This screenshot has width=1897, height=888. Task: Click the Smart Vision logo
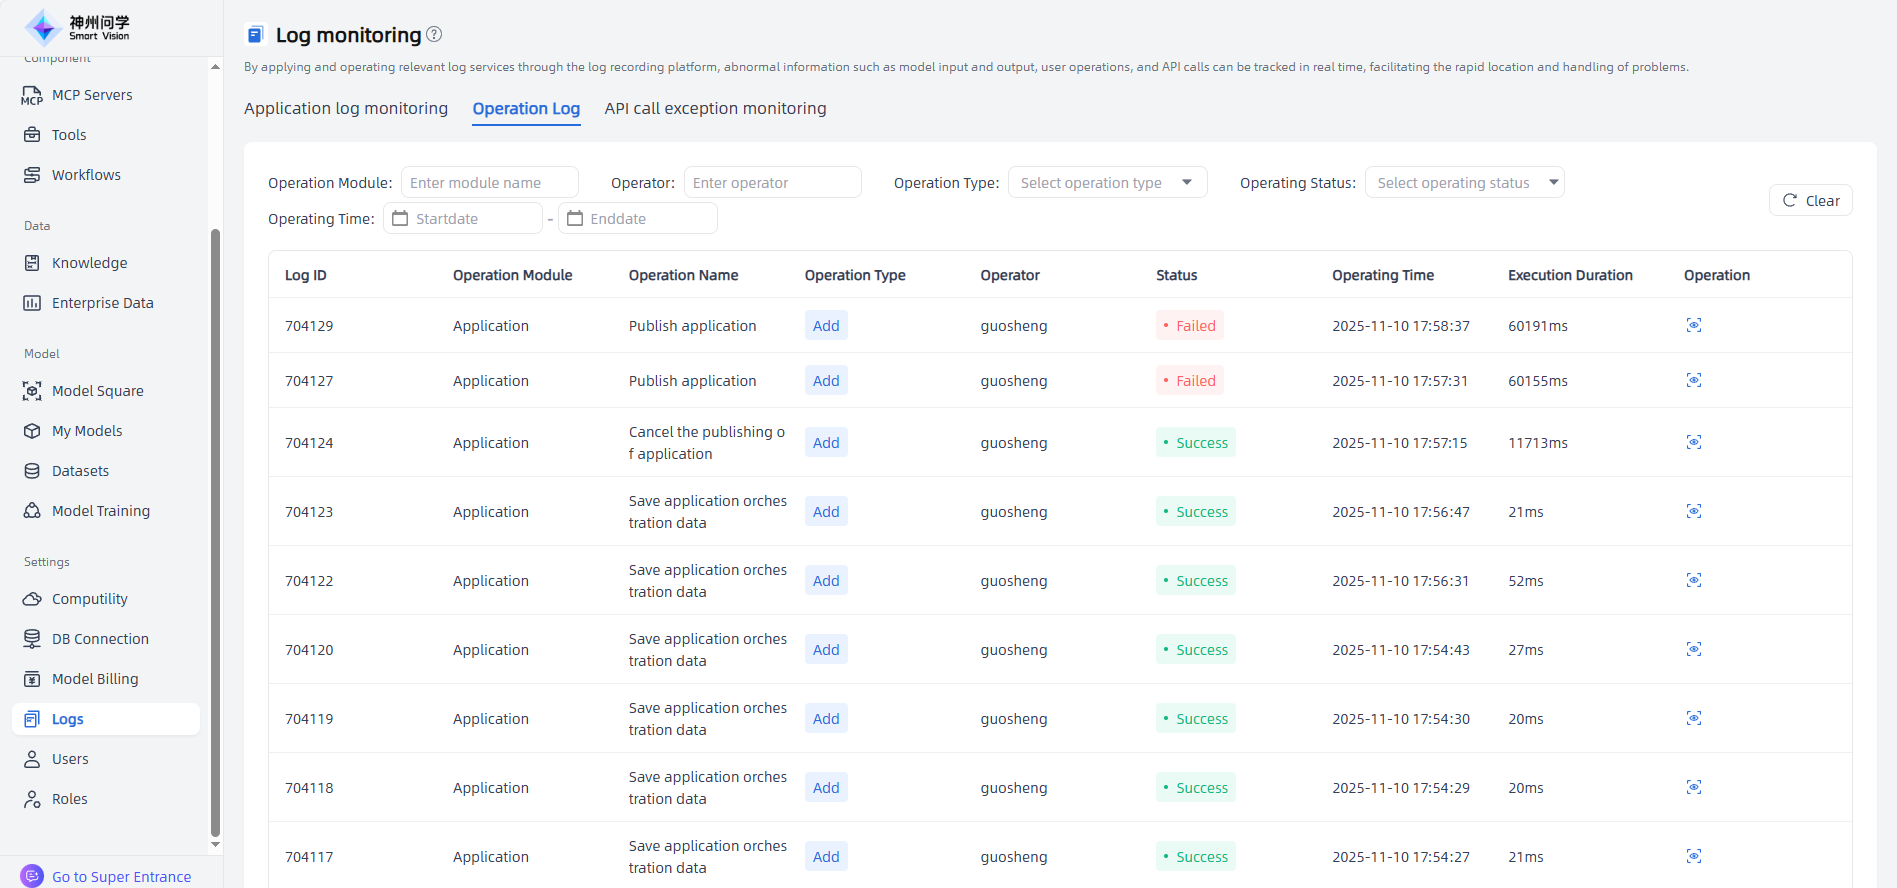click(77, 27)
